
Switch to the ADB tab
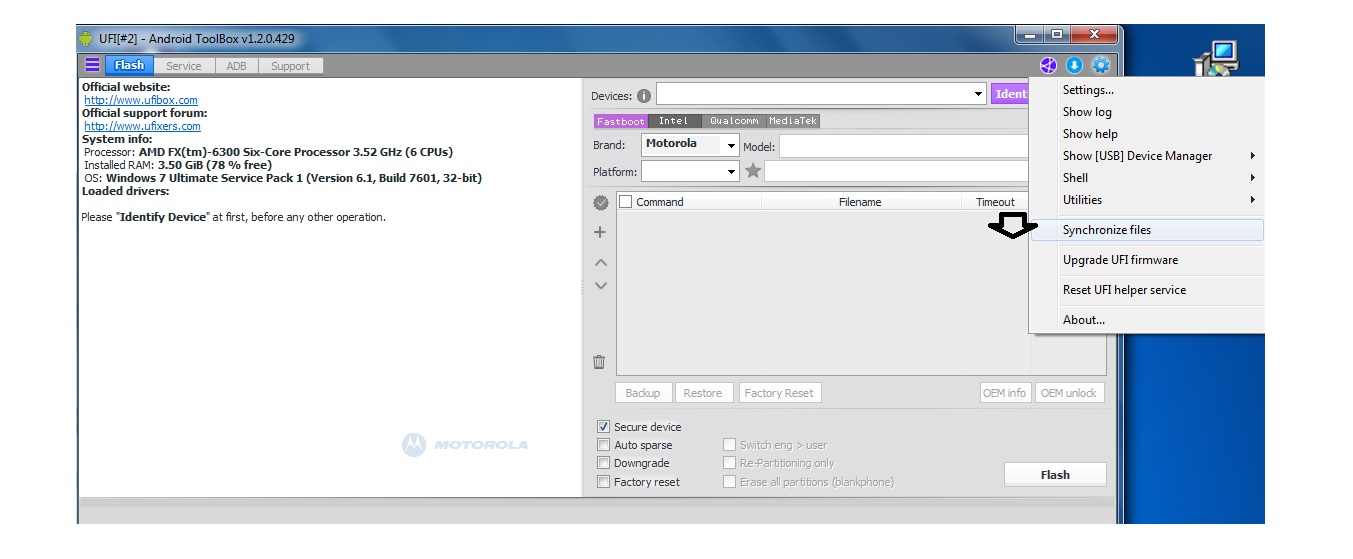tap(236, 66)
